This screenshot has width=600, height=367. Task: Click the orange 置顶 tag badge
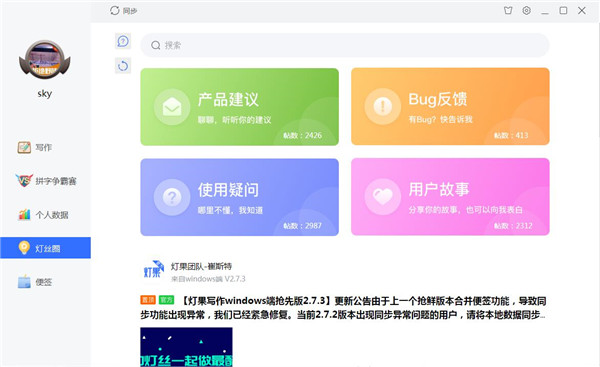pos(148,300)
